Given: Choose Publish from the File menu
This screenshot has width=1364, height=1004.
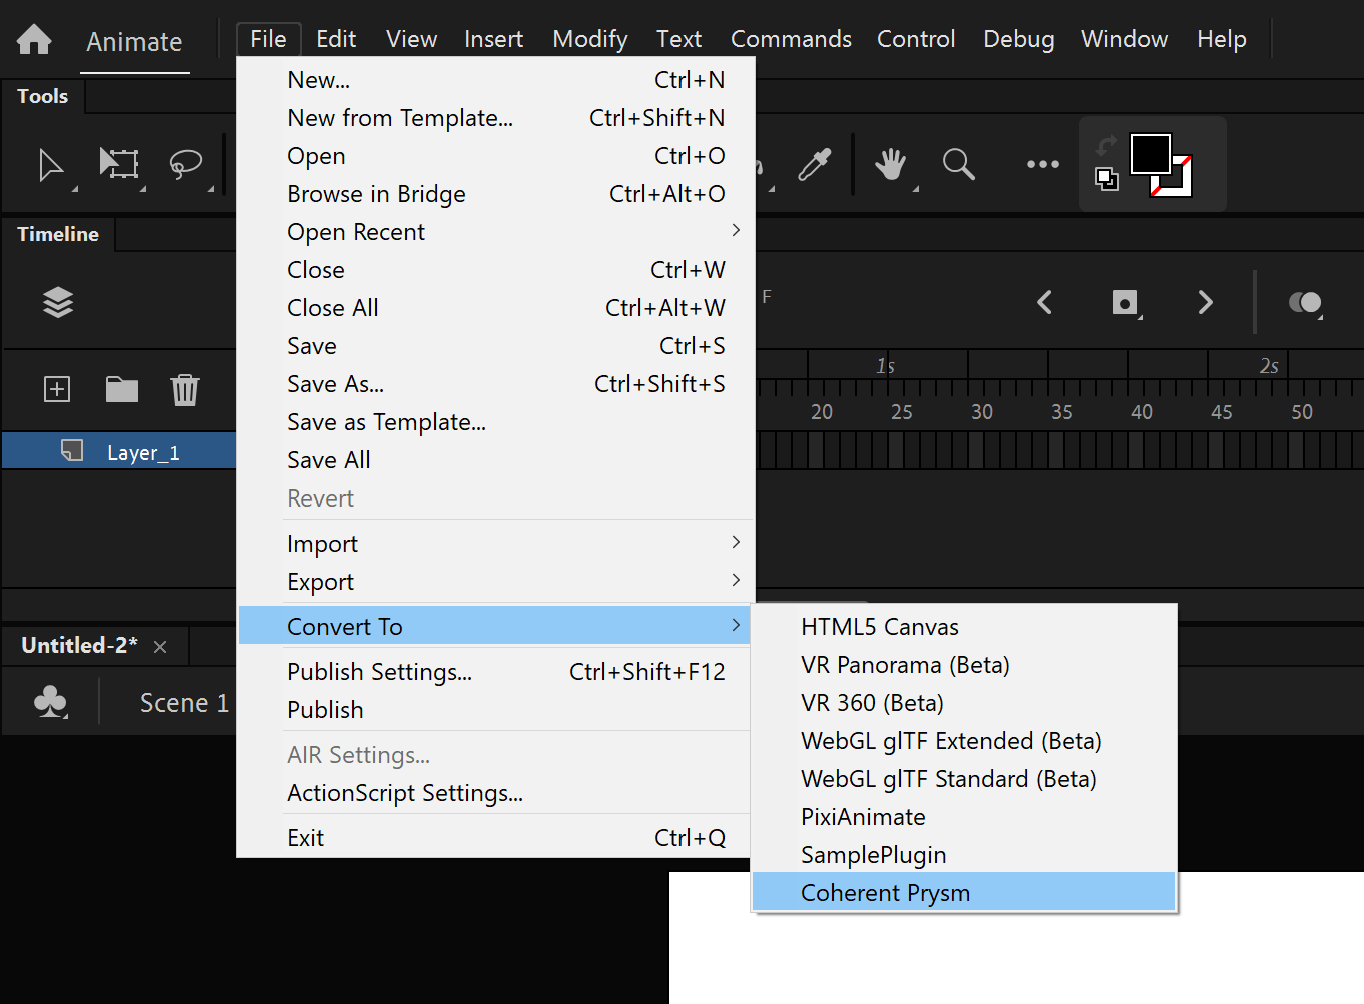Looking at the screenshot, I should click(x=495, y=710).
